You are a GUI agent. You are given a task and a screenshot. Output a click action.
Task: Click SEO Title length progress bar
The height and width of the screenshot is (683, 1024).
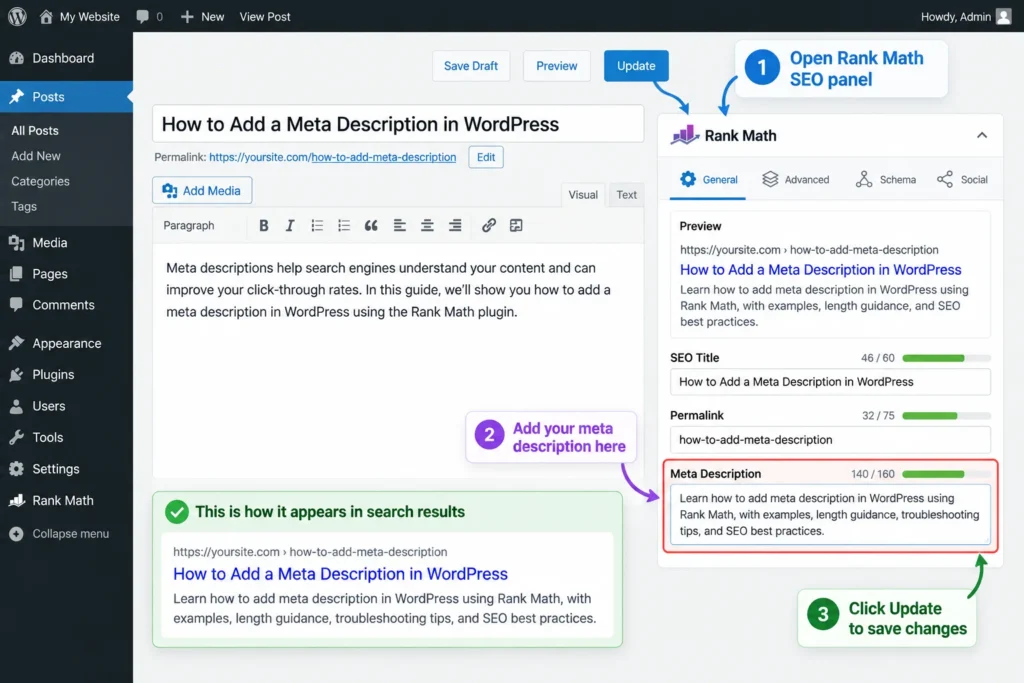(x=946, y=358)
